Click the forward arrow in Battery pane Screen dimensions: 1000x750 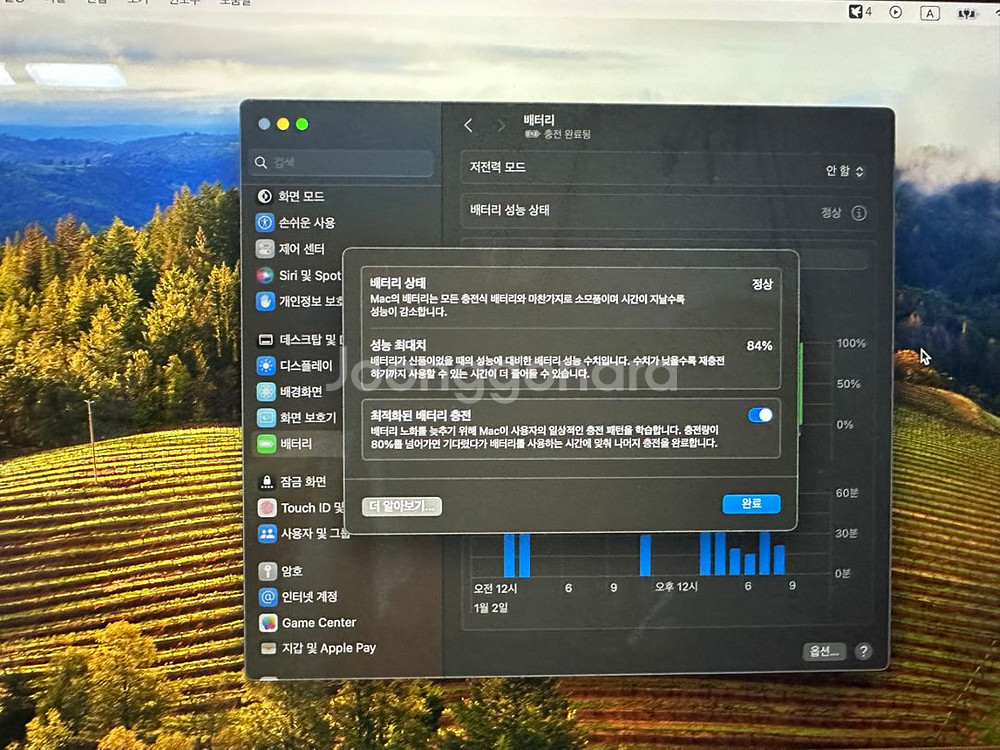pos(501,126)
